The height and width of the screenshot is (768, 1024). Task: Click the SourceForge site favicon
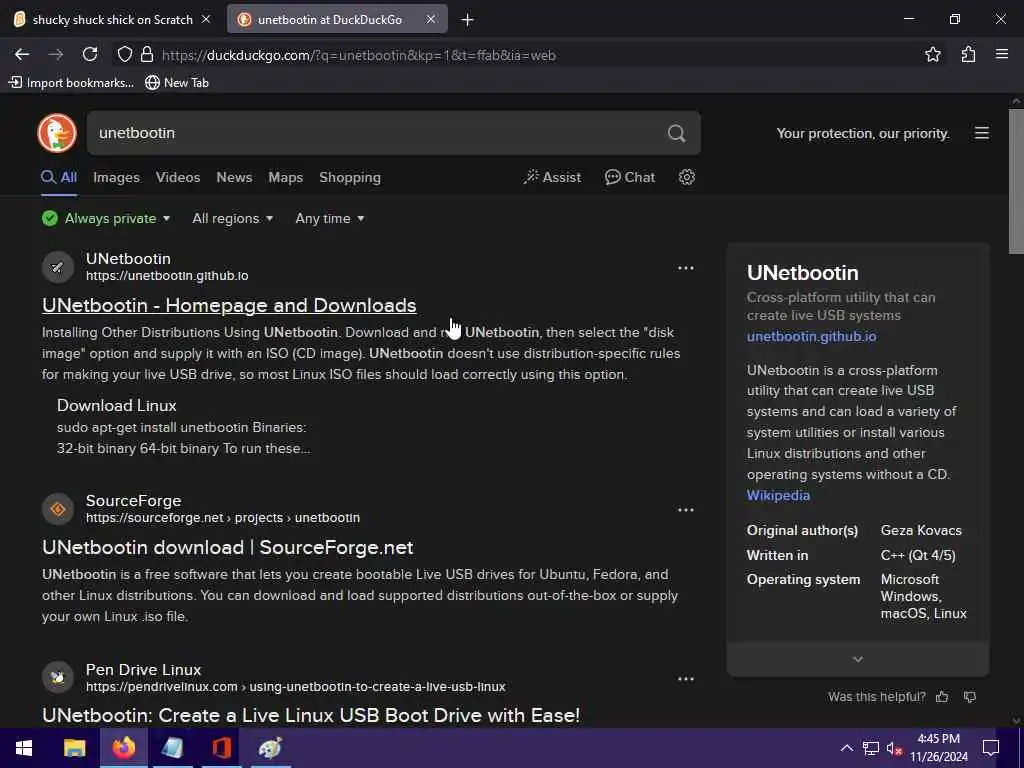pyautogui.click(x=57, y=509)
